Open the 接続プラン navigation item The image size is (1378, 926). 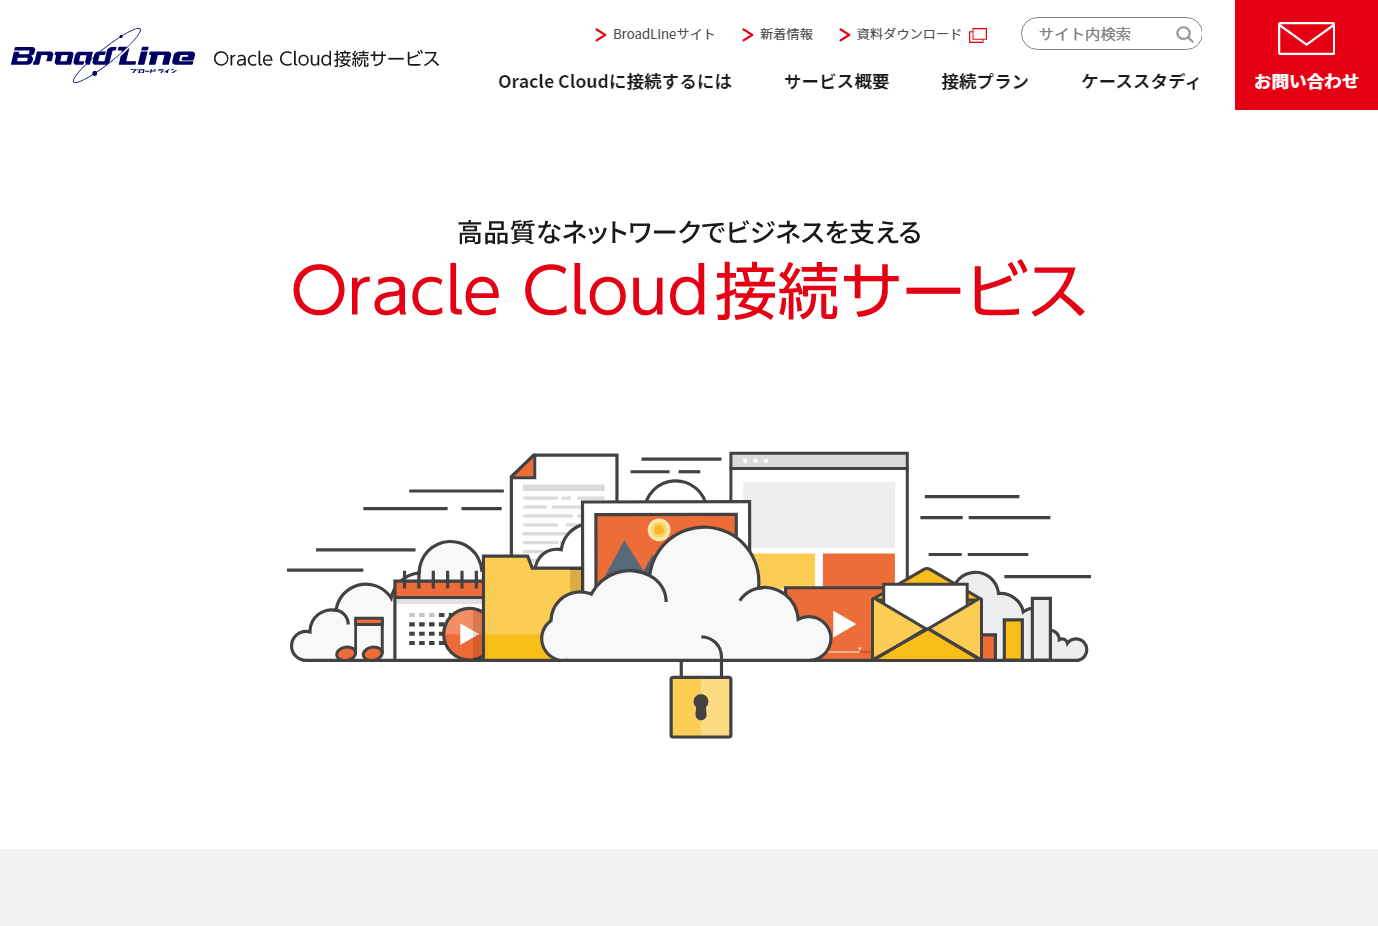coord(984,81)
